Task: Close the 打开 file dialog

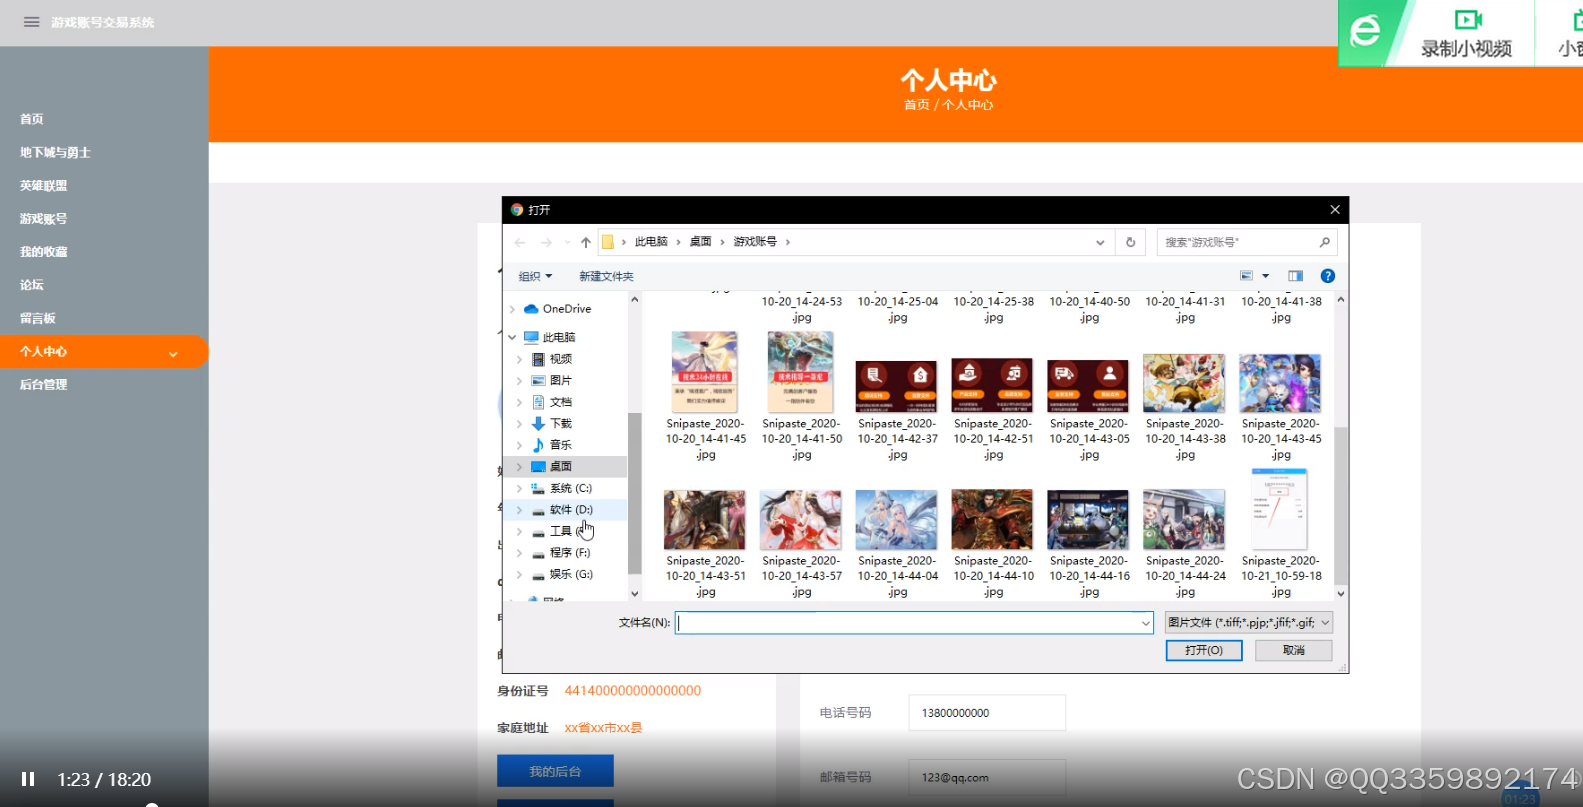Action: [1334, 210]
